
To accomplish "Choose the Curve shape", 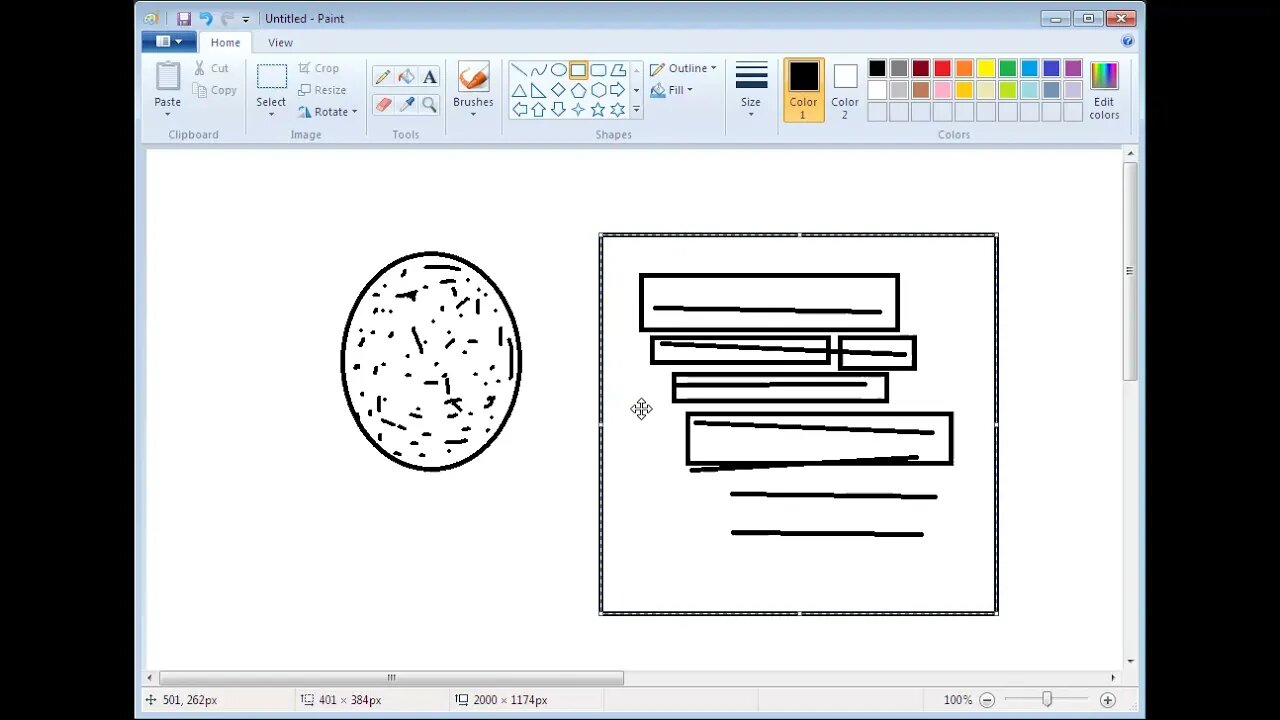I will 539,70.
